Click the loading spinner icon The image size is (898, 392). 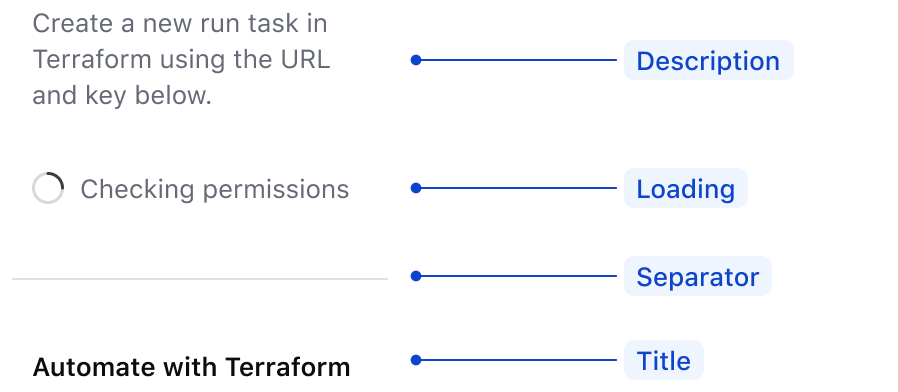tap(48, 188)
